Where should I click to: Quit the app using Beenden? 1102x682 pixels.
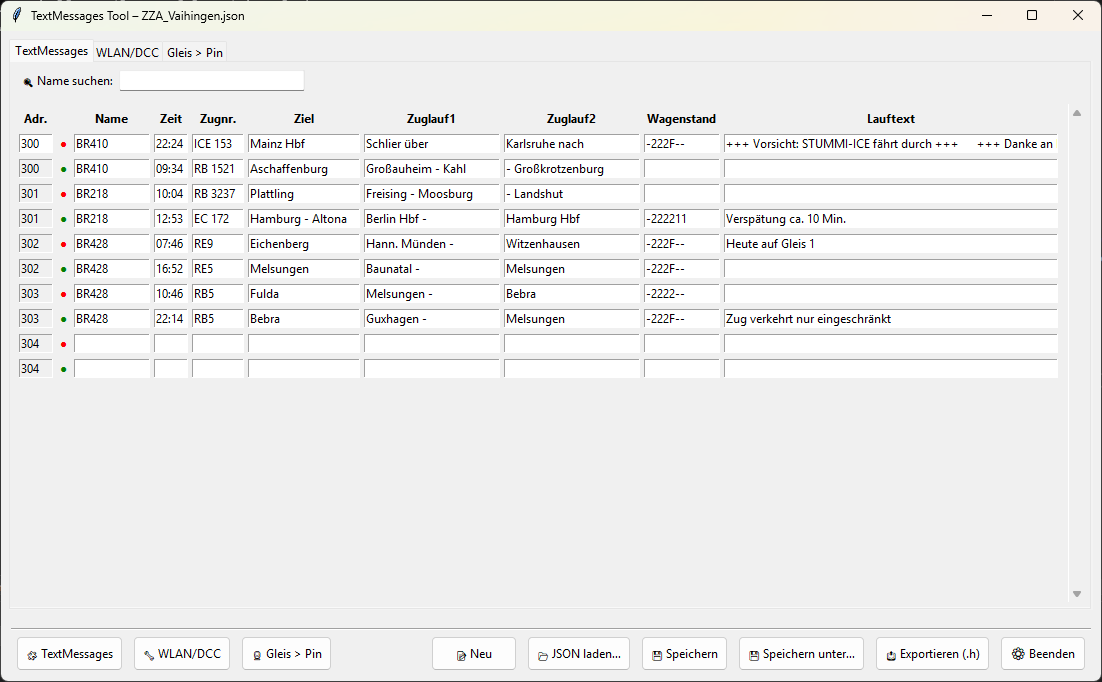tap(1043, 654)
